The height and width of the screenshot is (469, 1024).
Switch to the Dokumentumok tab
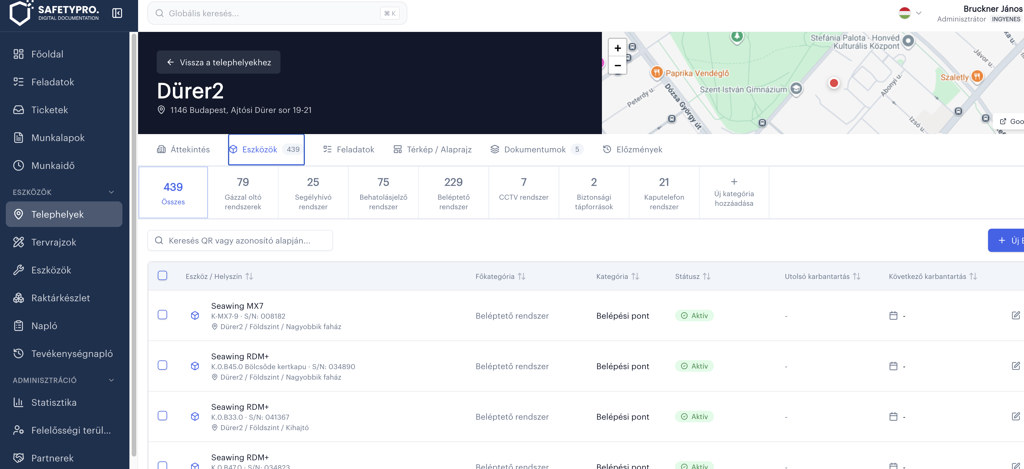click(x=536, y=150)
